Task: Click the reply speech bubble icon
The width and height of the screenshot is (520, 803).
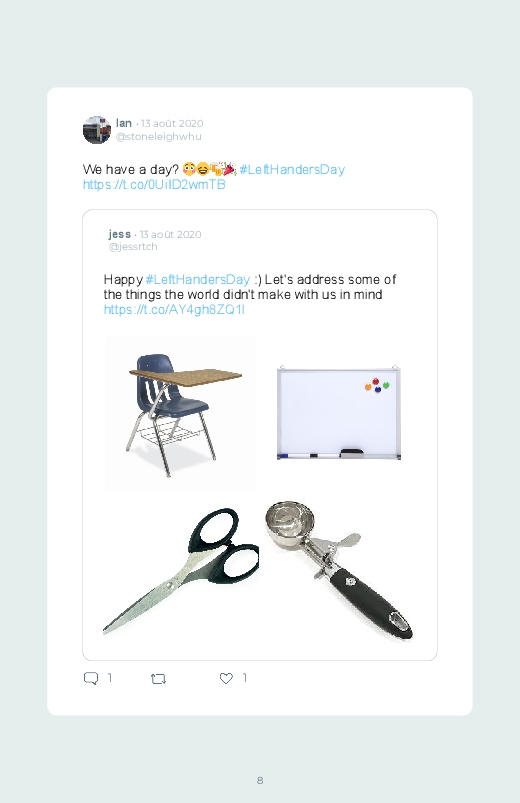Action: pos(91,679)
